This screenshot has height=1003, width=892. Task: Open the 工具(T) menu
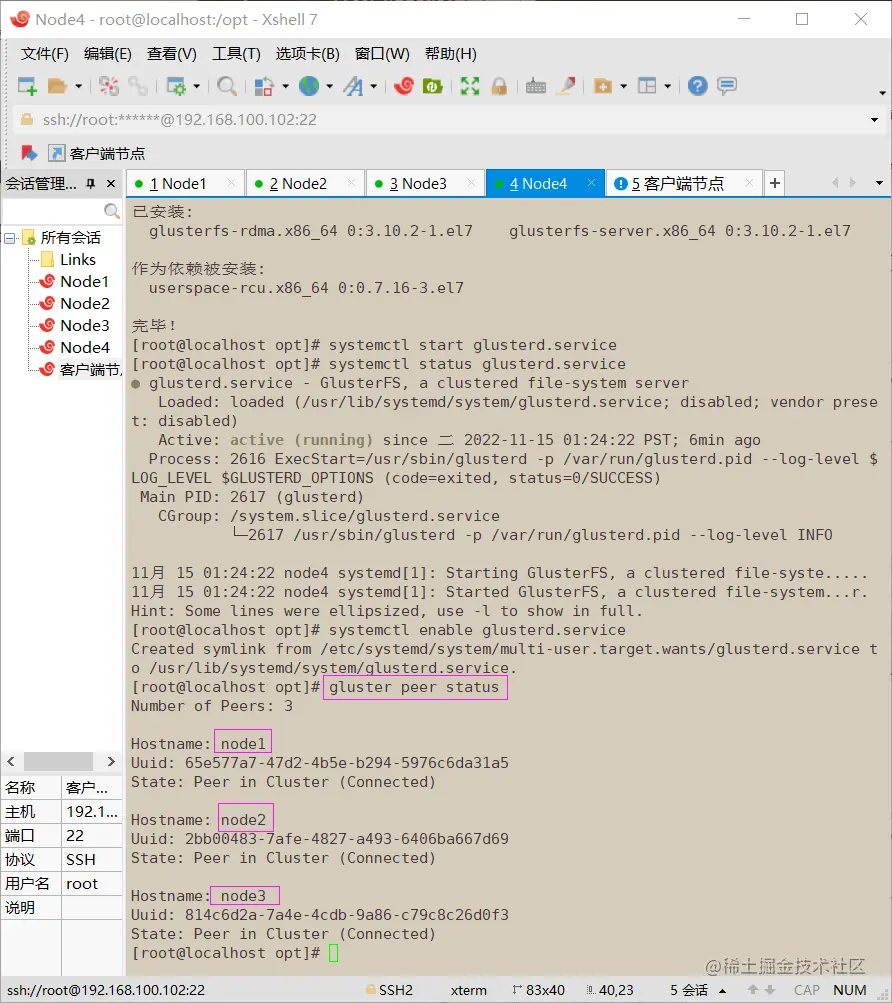[236, 54]
